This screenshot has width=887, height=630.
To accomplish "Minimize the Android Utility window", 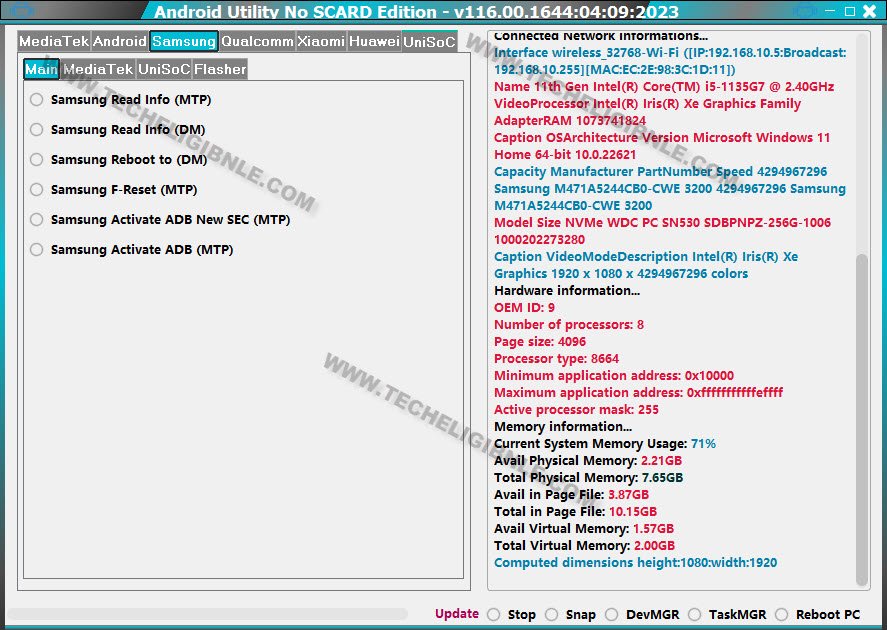I will (x=830, y=11).
